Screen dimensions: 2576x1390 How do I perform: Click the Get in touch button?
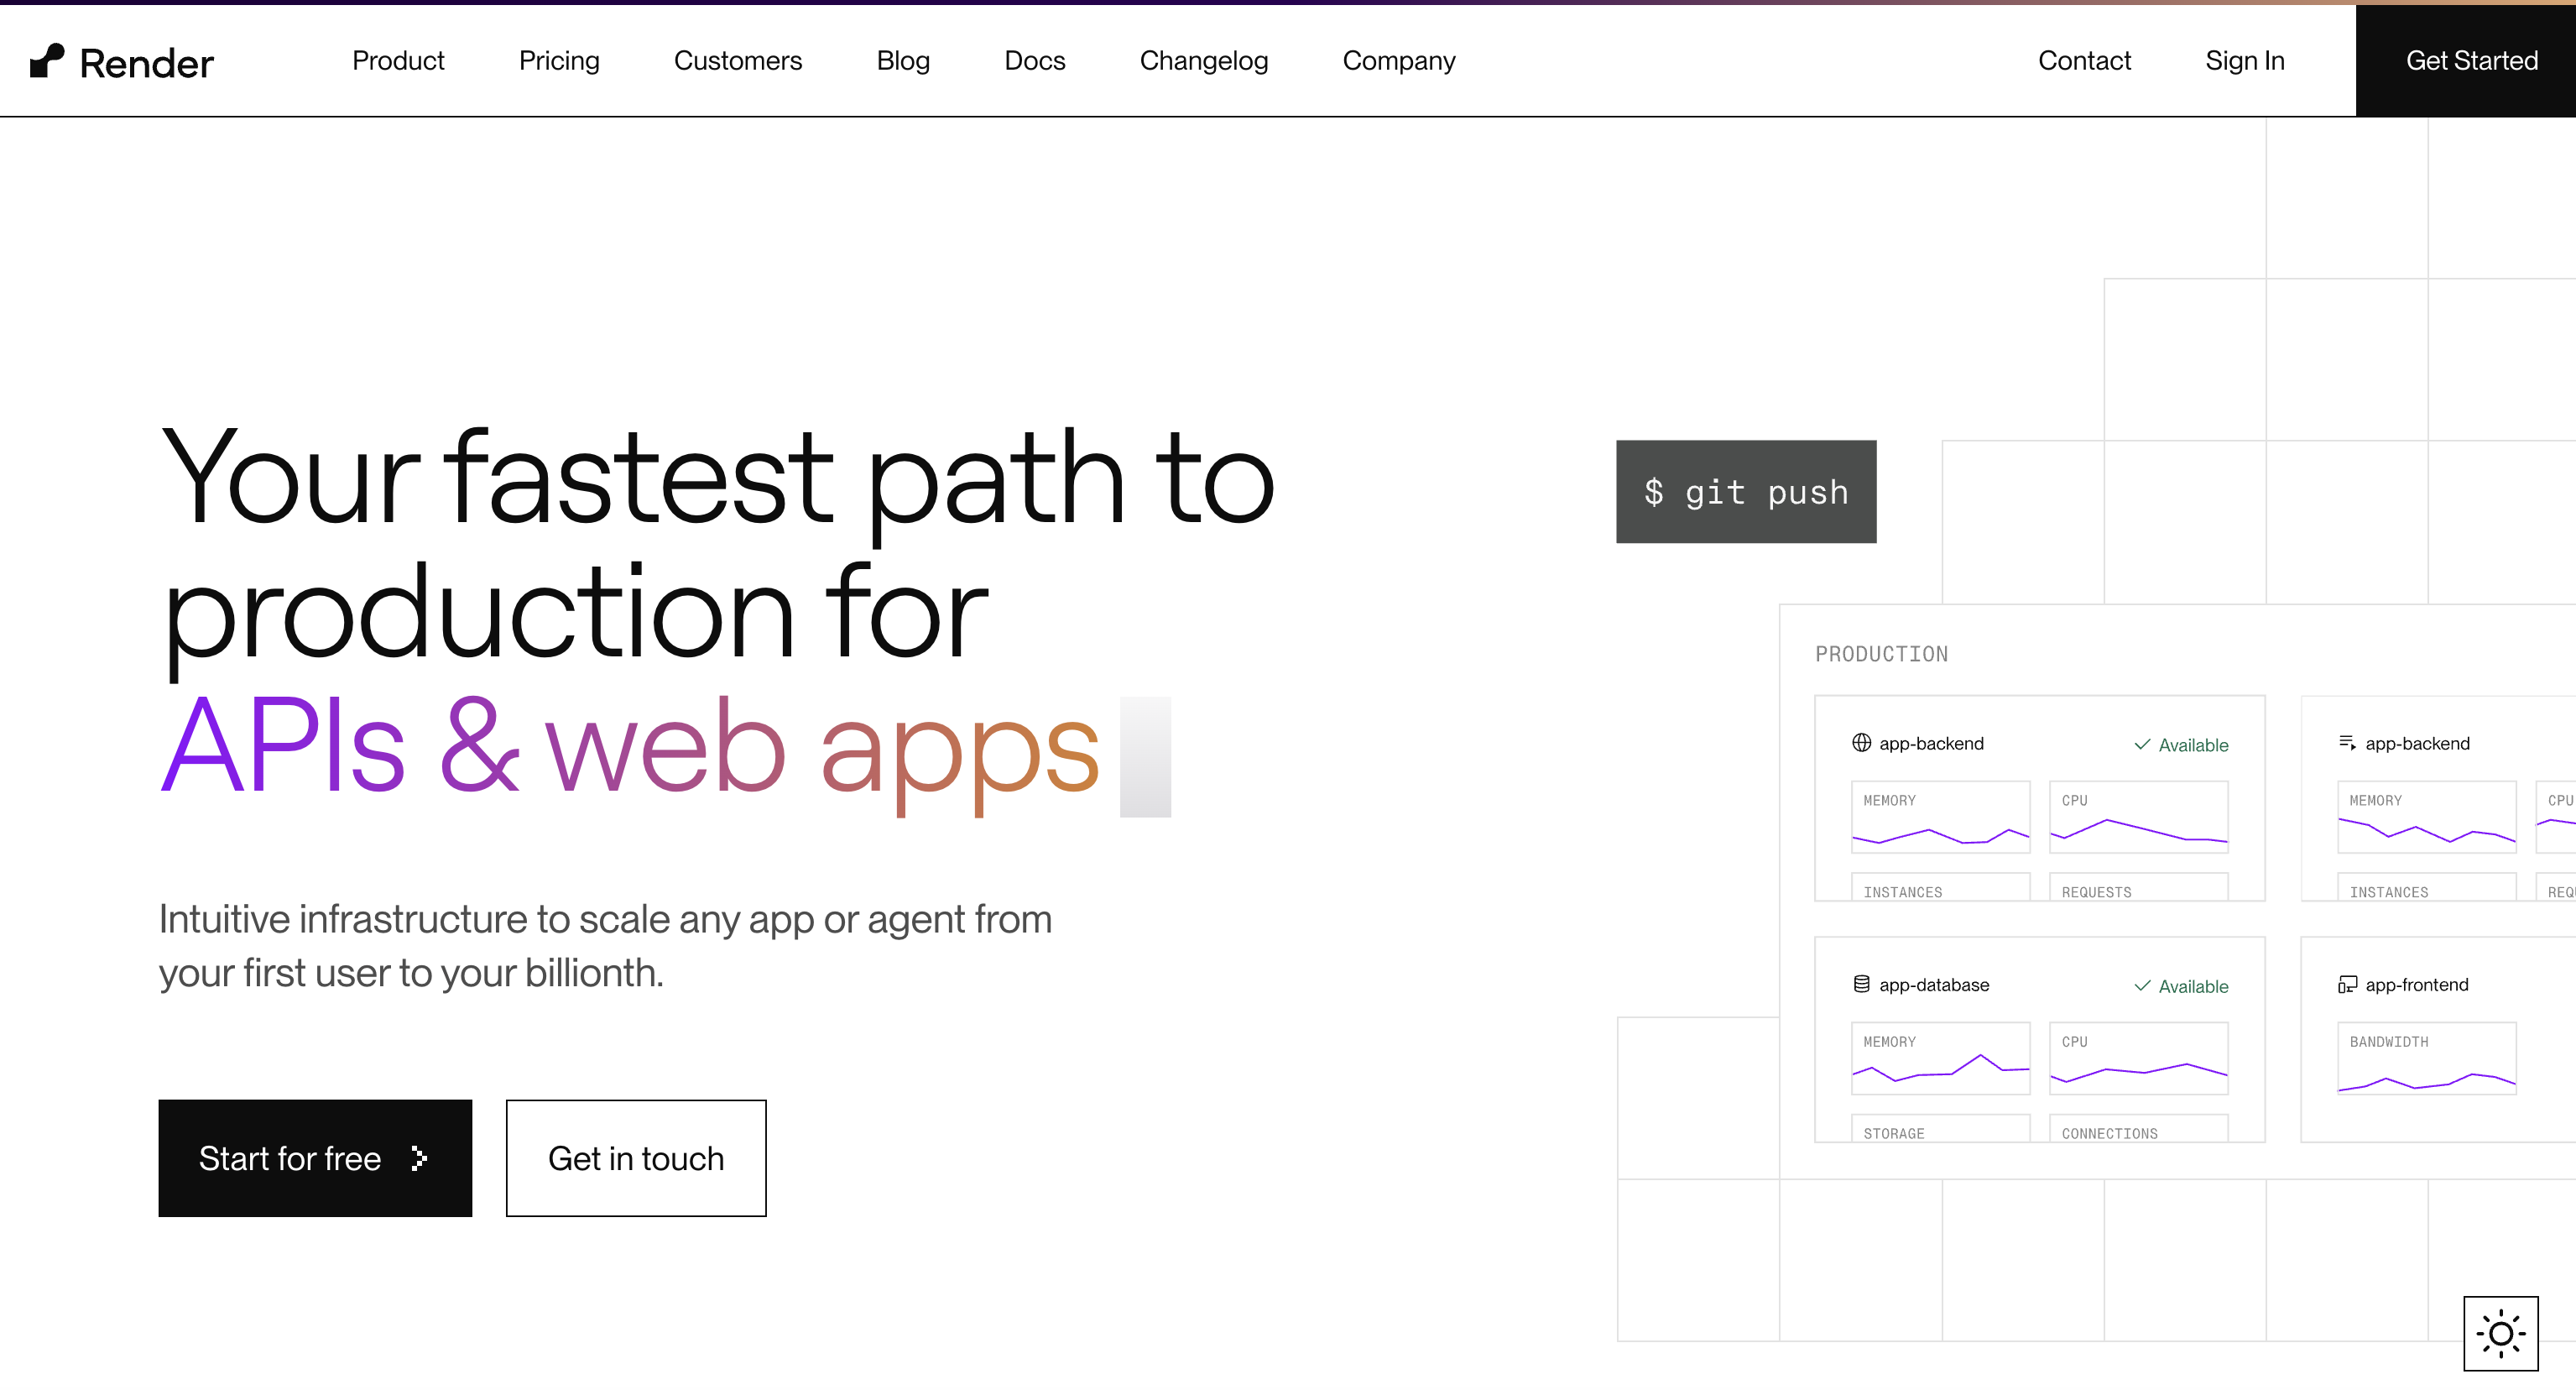[x=636, y=1158]
